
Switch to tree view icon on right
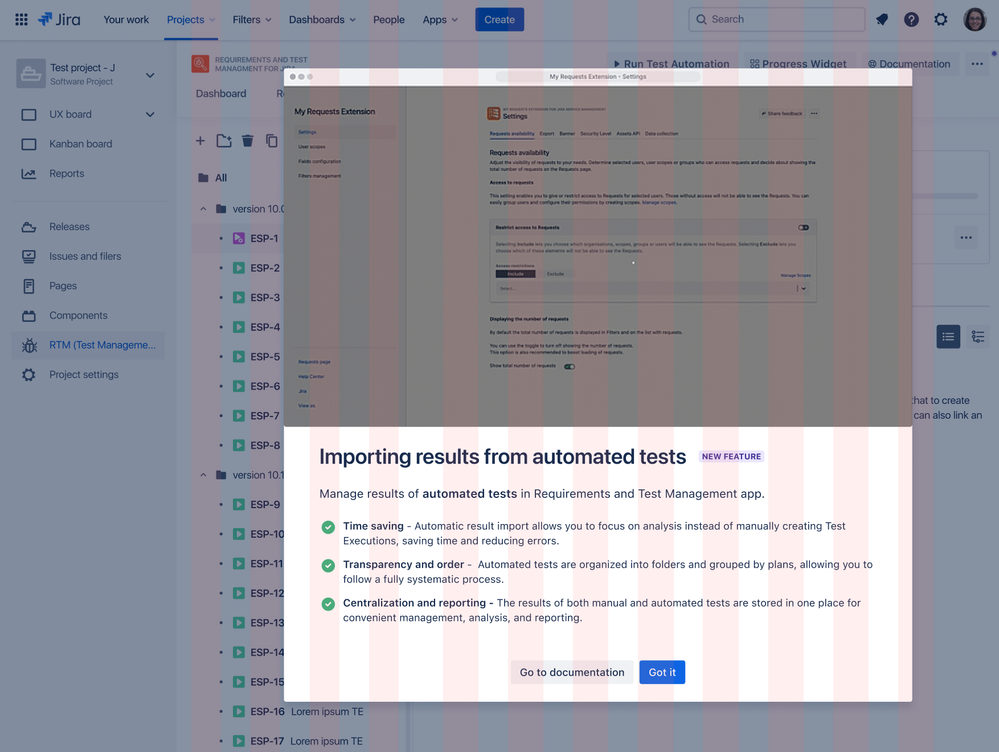(x=977, y=336)
